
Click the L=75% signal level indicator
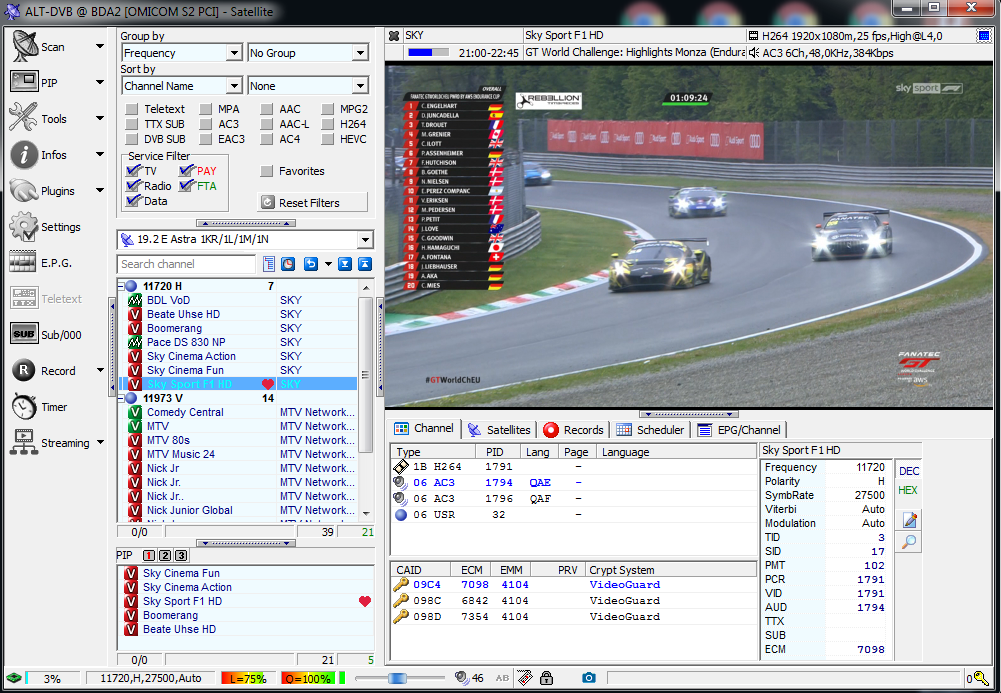click(x=248, y=678)
